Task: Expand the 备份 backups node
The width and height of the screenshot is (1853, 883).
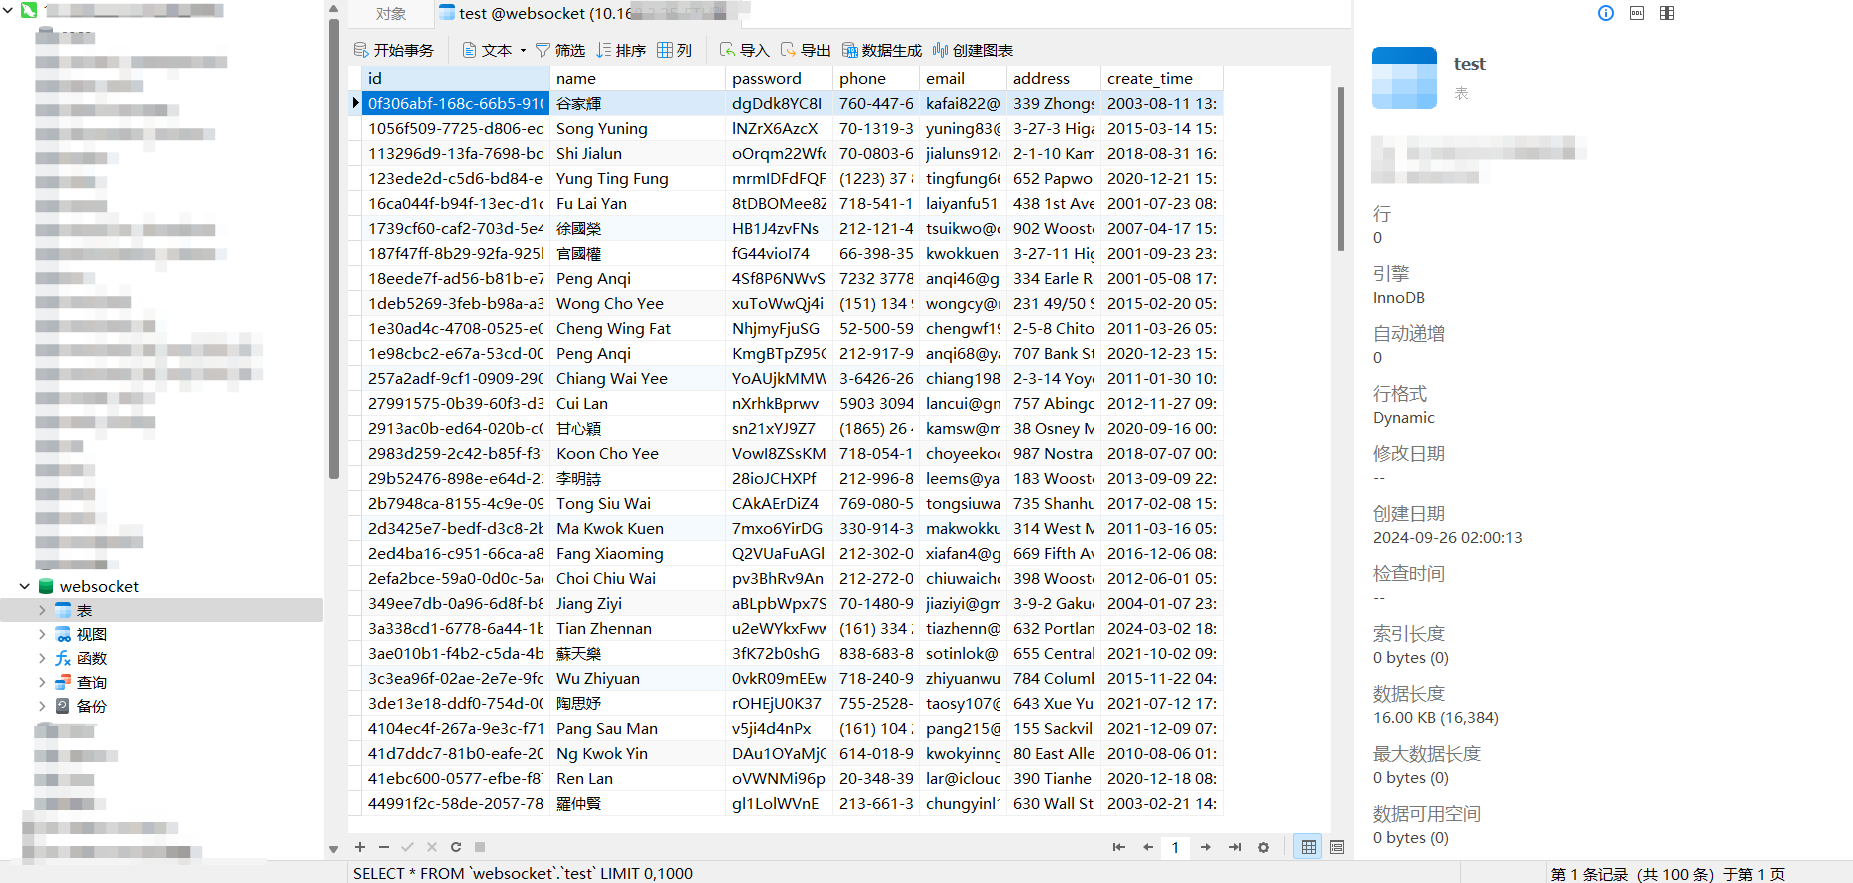Action: [x=42, y=706]
